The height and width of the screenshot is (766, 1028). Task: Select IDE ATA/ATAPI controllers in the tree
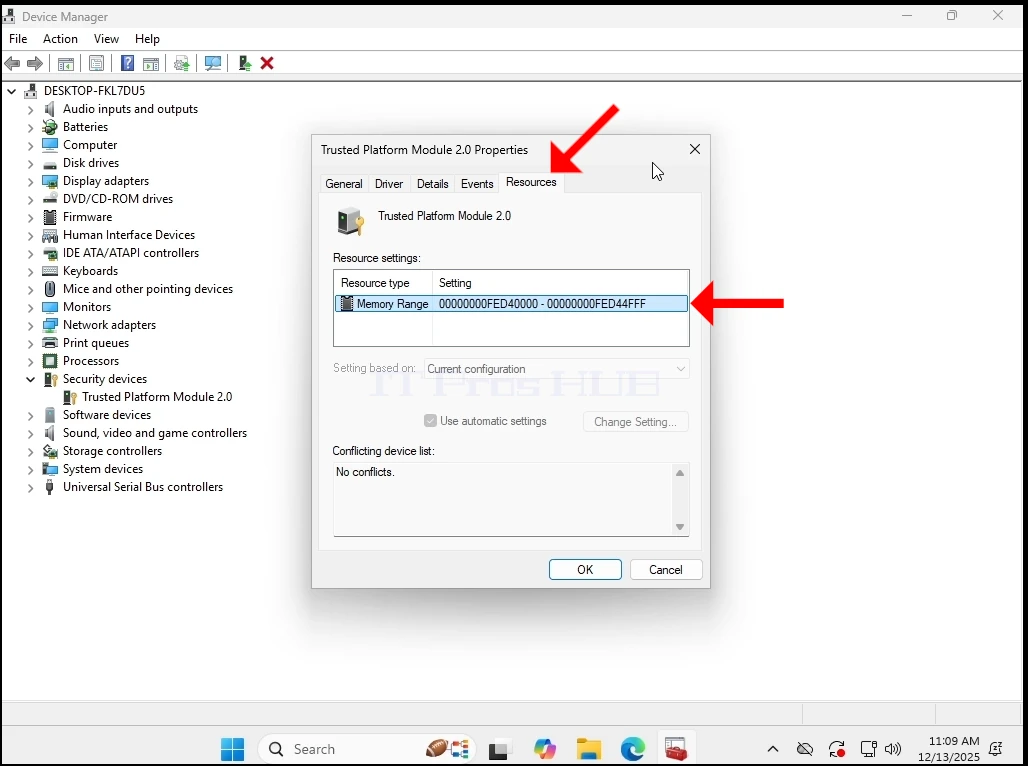130,253
